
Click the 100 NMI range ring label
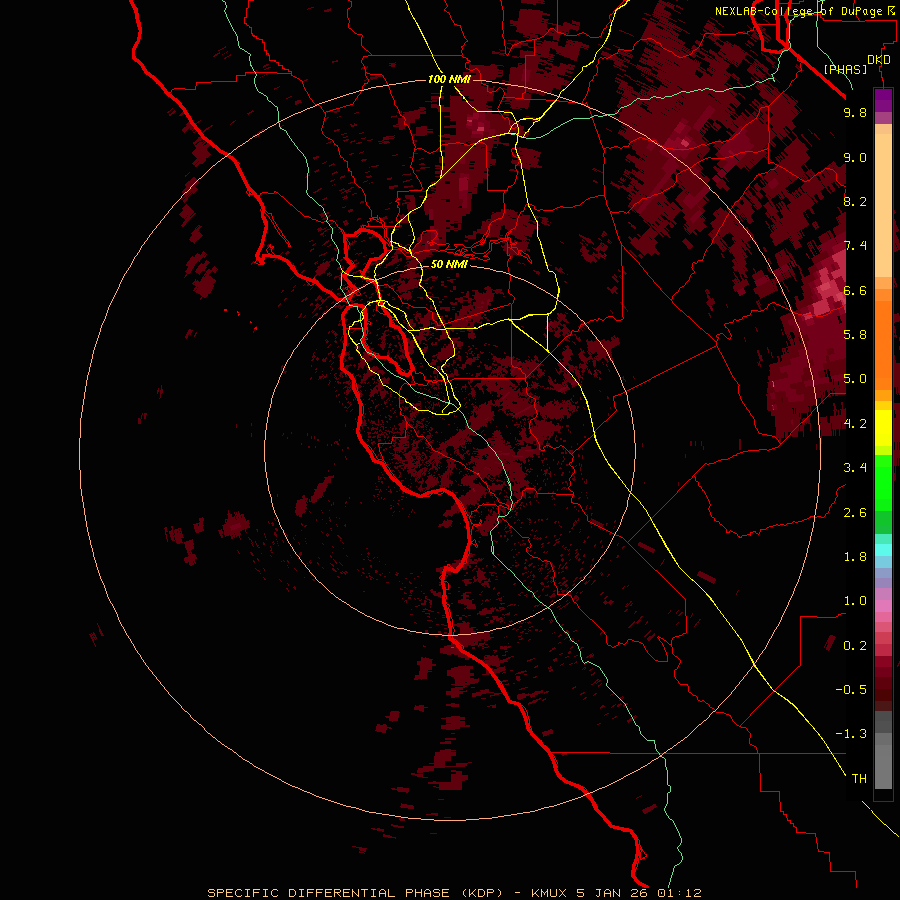click(449, 79)
